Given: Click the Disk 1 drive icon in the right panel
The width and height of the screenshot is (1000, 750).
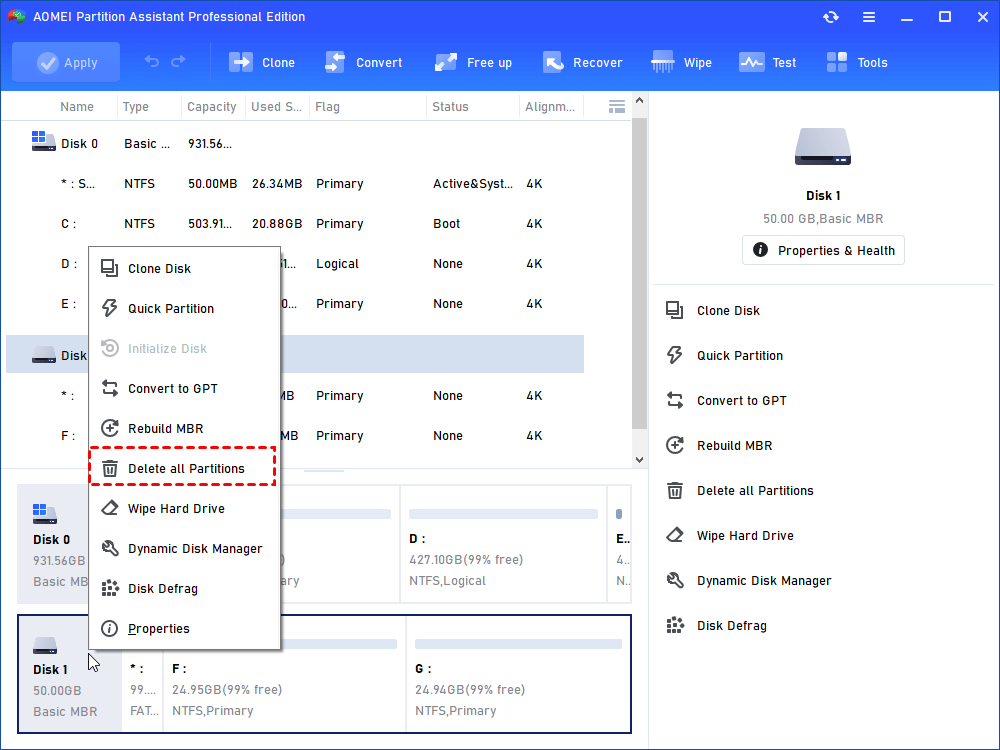Looking at the screenshot, I should click(x=823, y=147).
